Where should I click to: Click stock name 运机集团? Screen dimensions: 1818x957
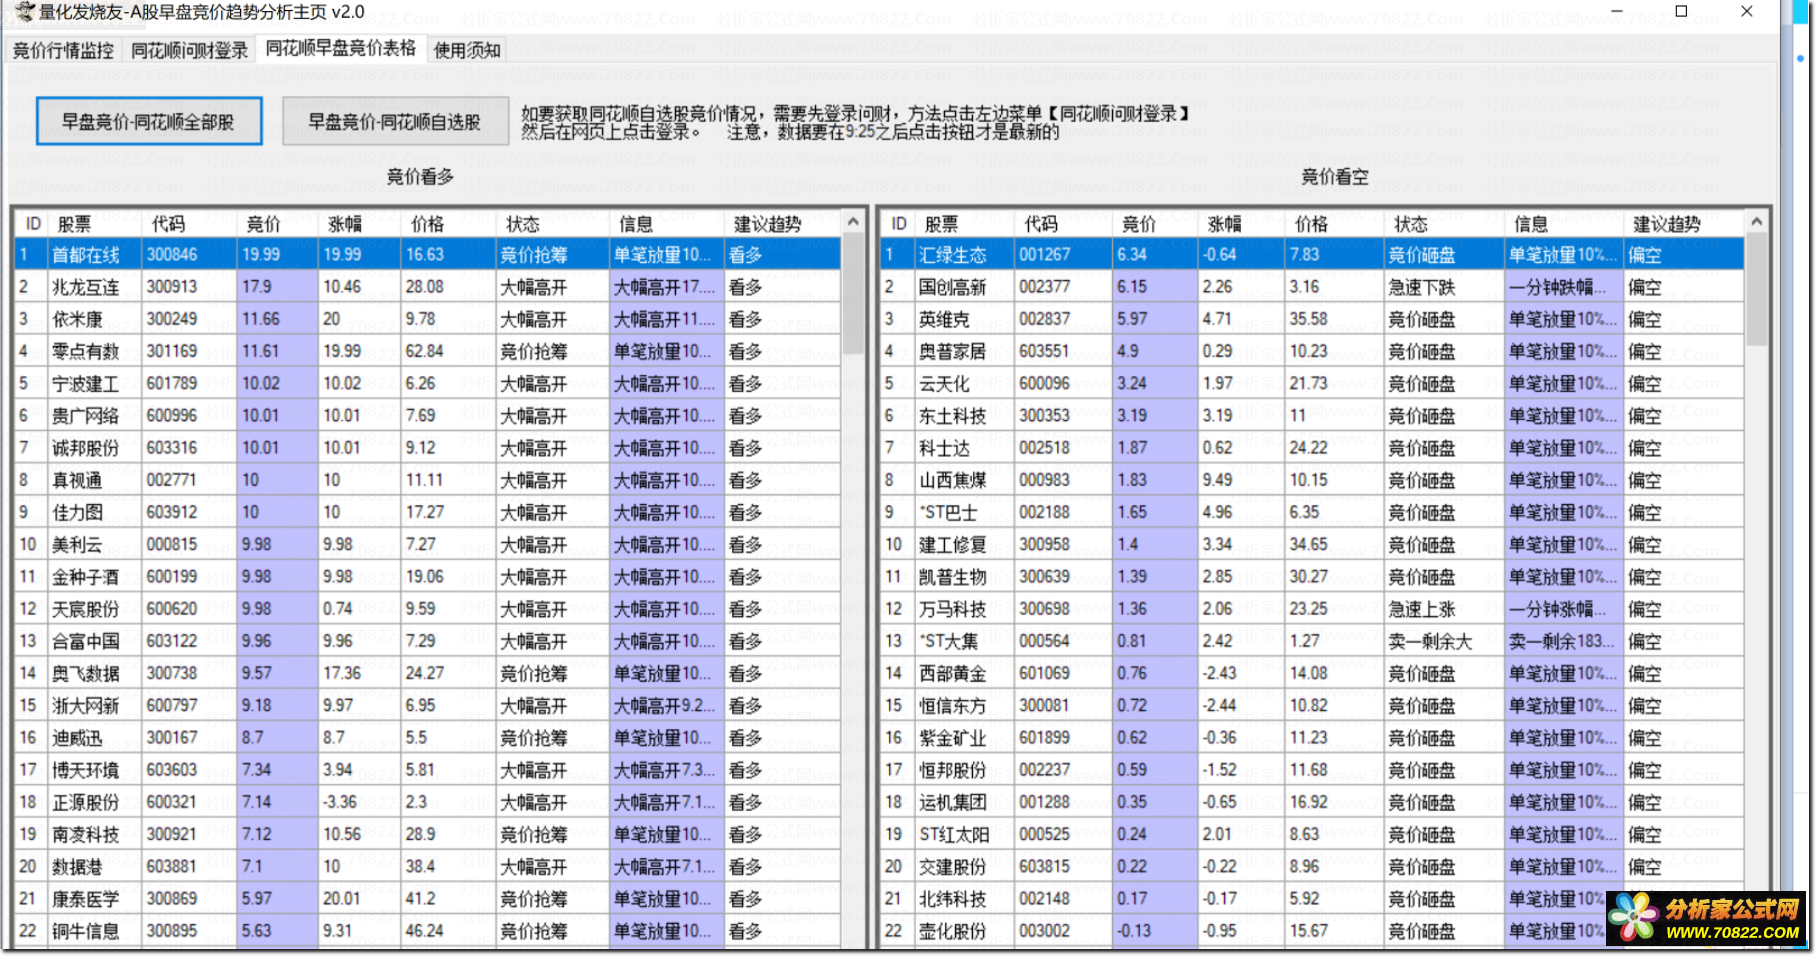(952, 802)
